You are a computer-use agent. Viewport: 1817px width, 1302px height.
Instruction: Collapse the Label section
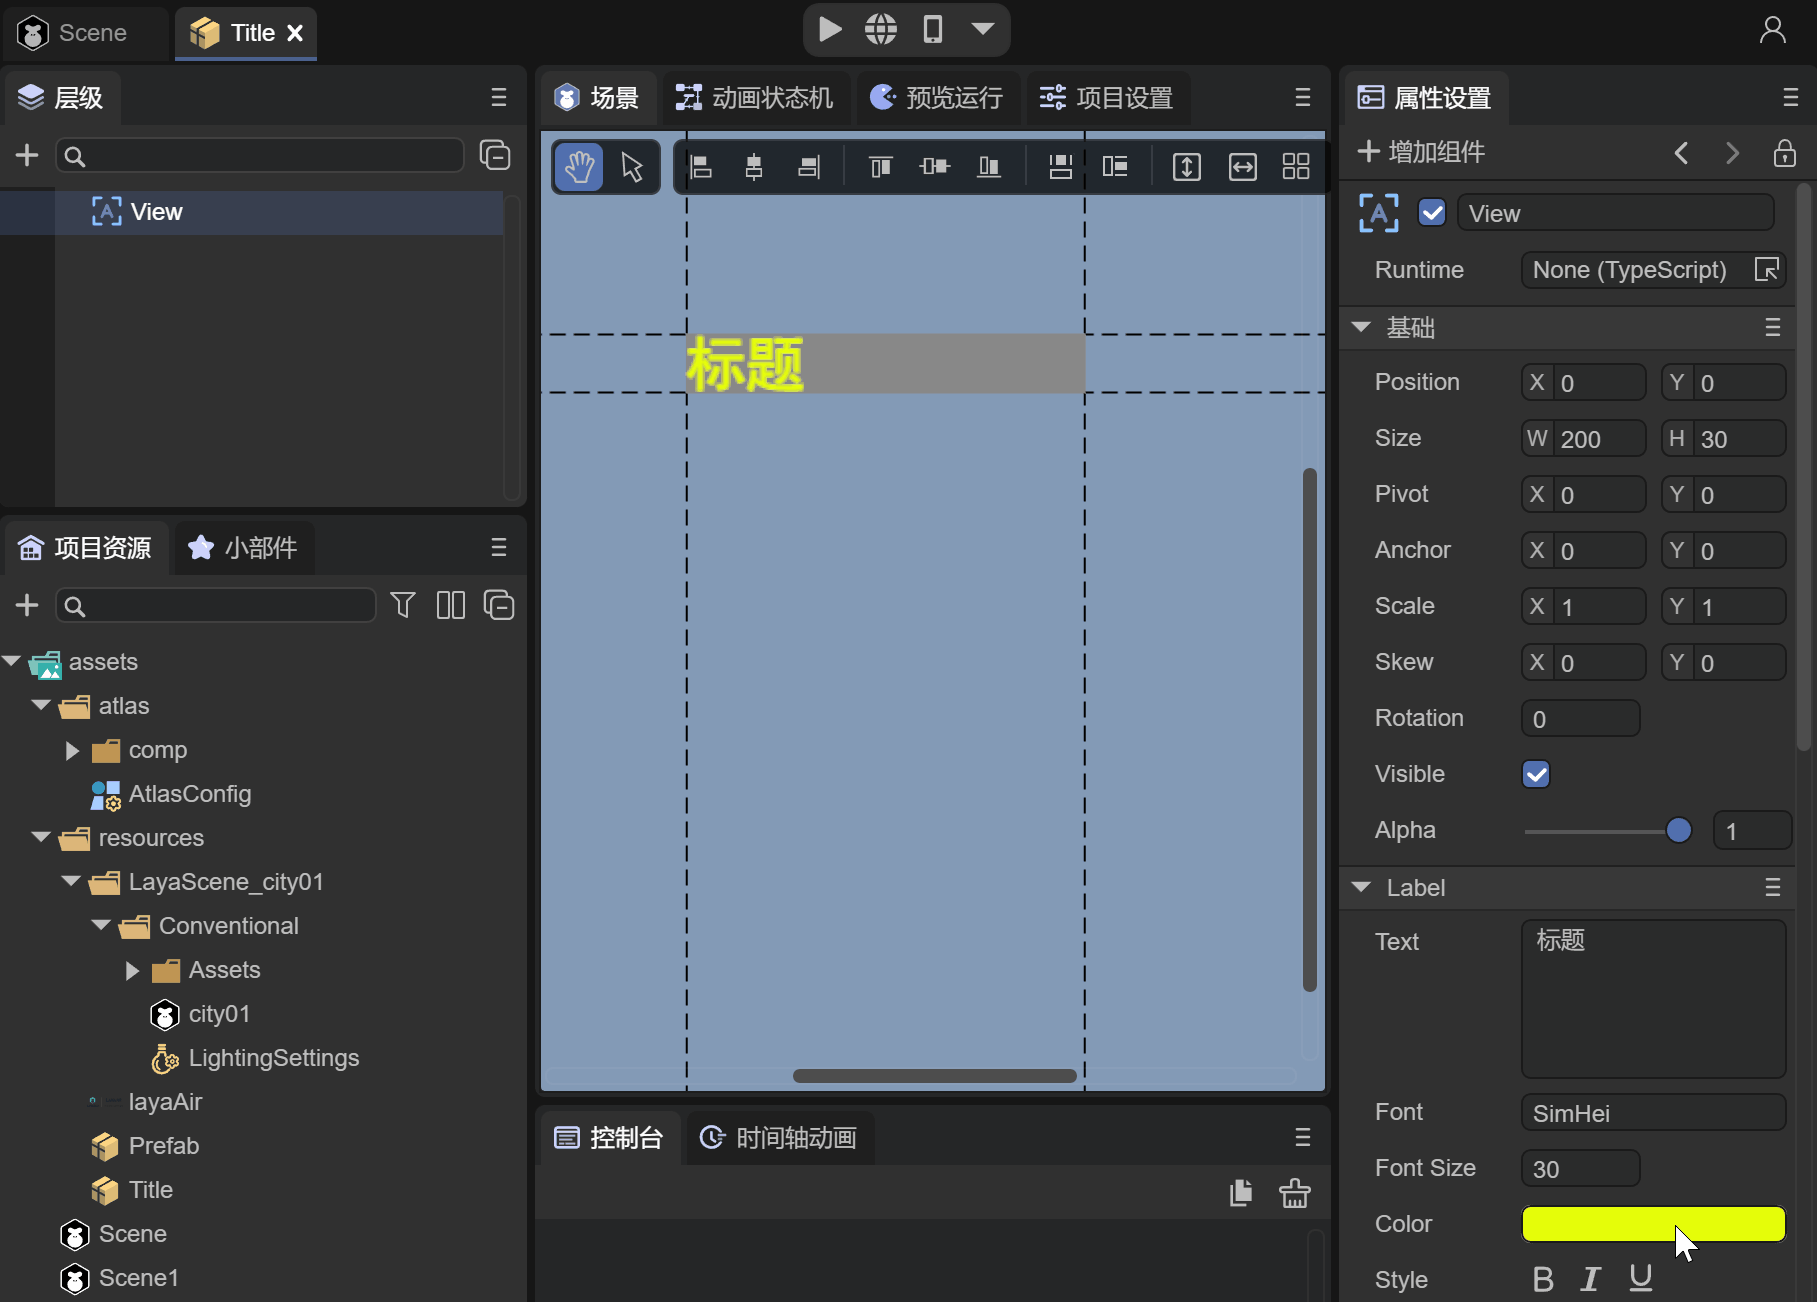(x=1361, y=887)
